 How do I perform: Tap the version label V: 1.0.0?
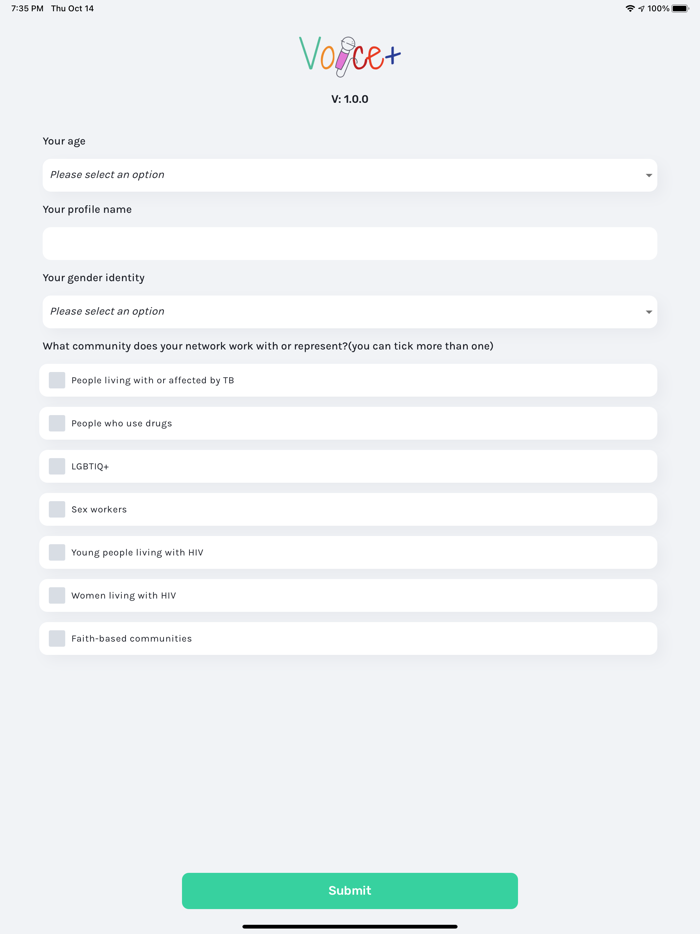(350, 100)
